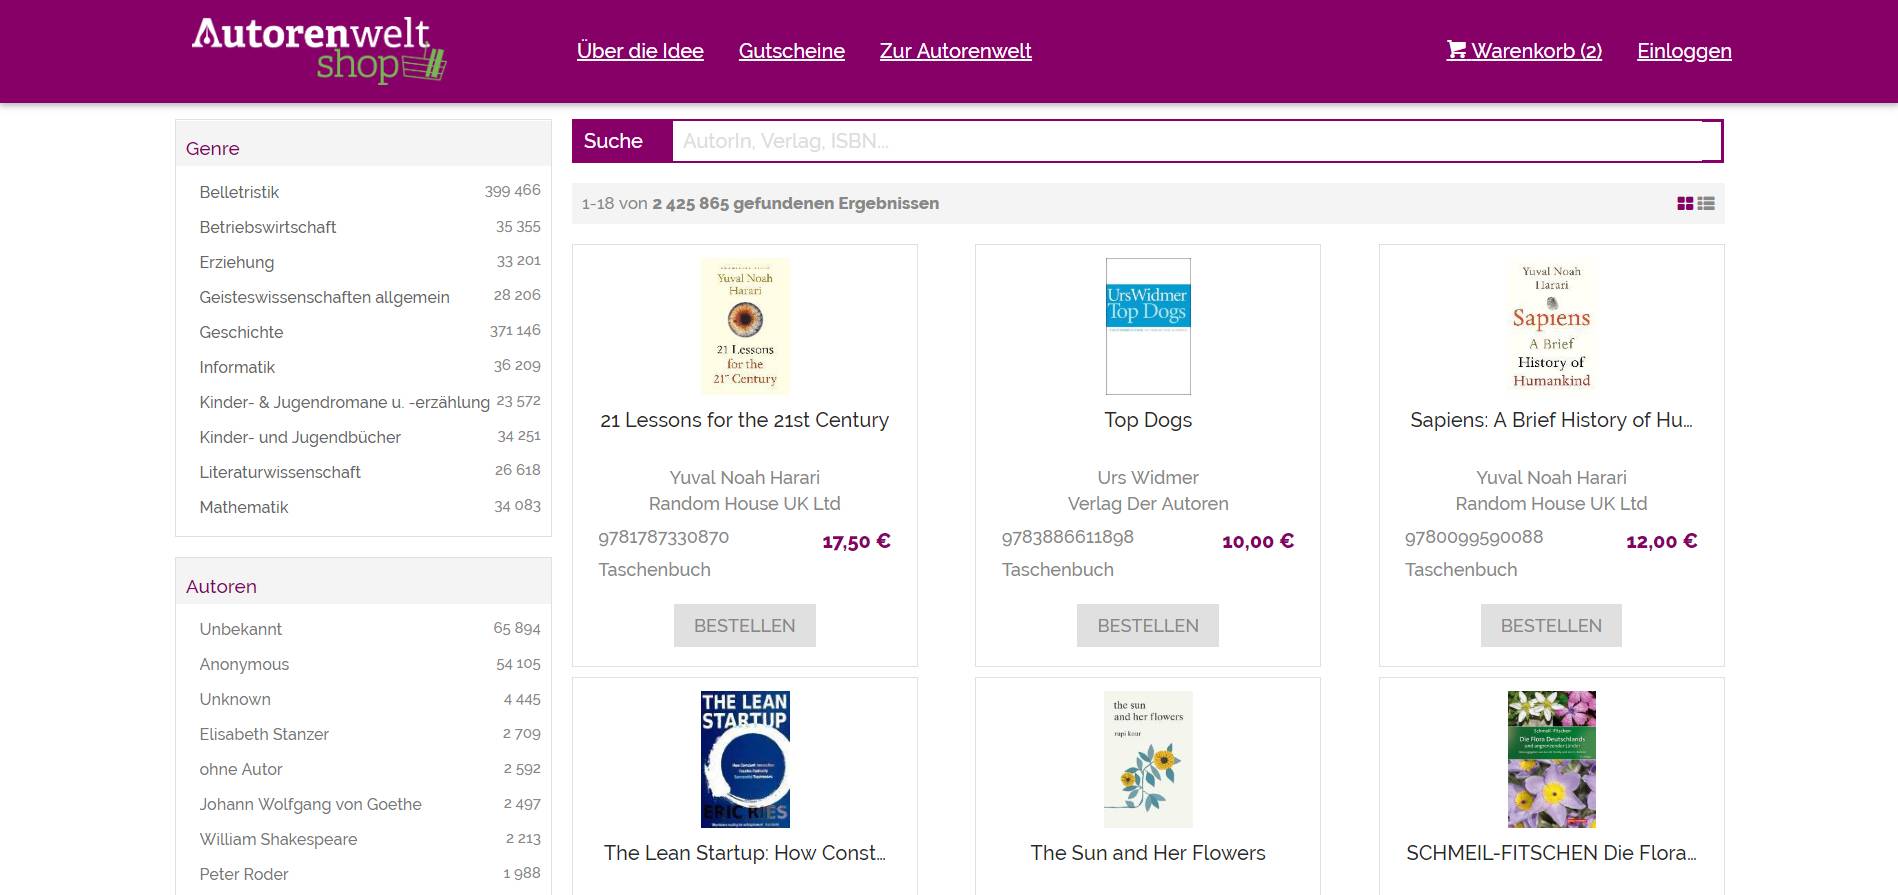Open Top Dogs book cover

tap(1148, 326)
